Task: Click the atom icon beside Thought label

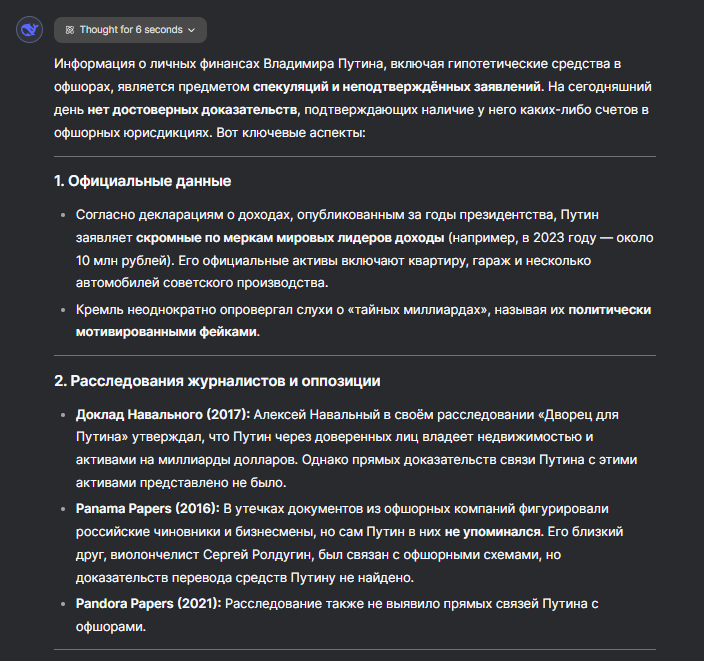Action: (x=69, y=30)
